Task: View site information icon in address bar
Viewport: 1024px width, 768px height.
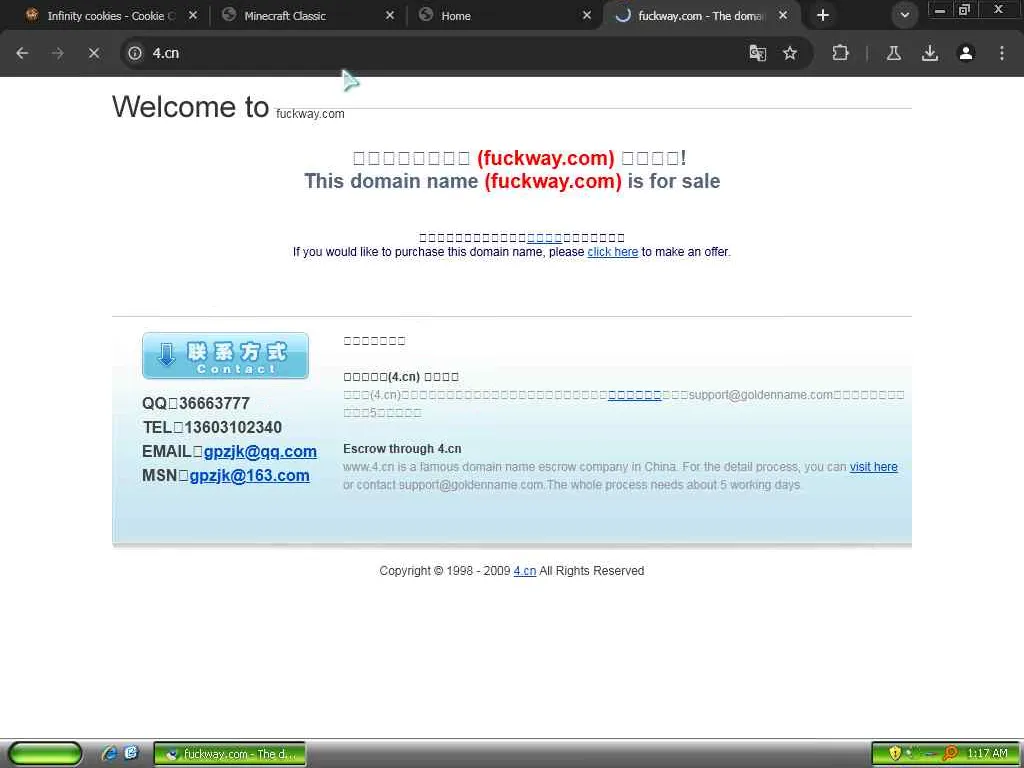Action: 135,53
